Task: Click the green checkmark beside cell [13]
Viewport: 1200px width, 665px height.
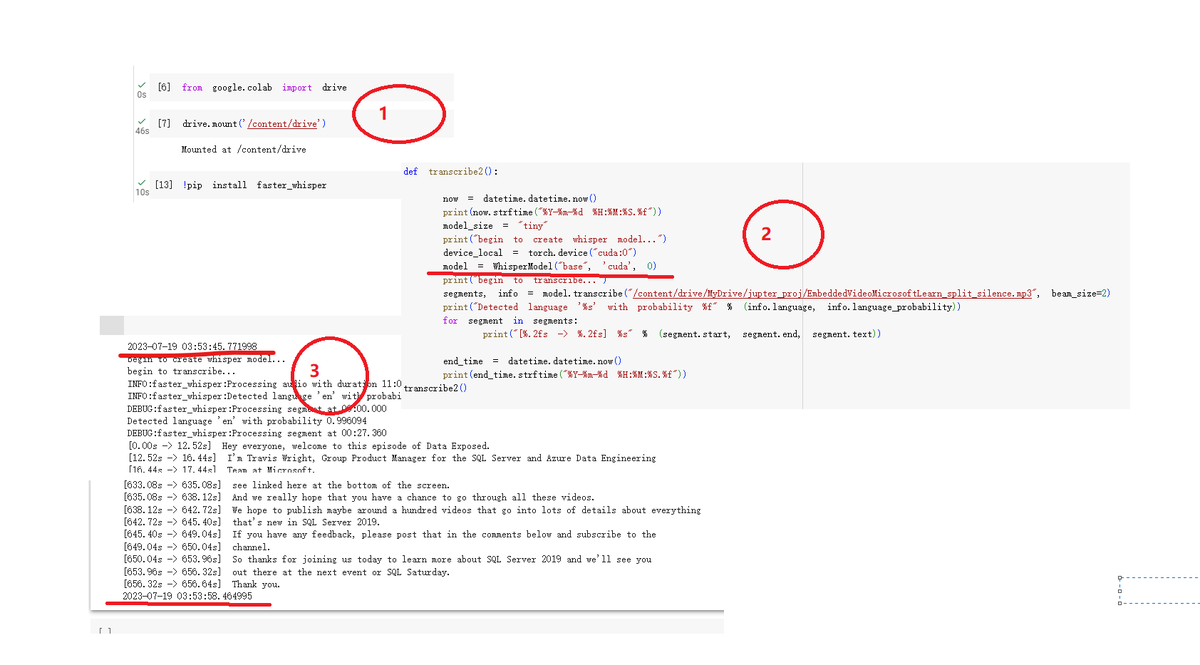Action: (x=141, y=182)
